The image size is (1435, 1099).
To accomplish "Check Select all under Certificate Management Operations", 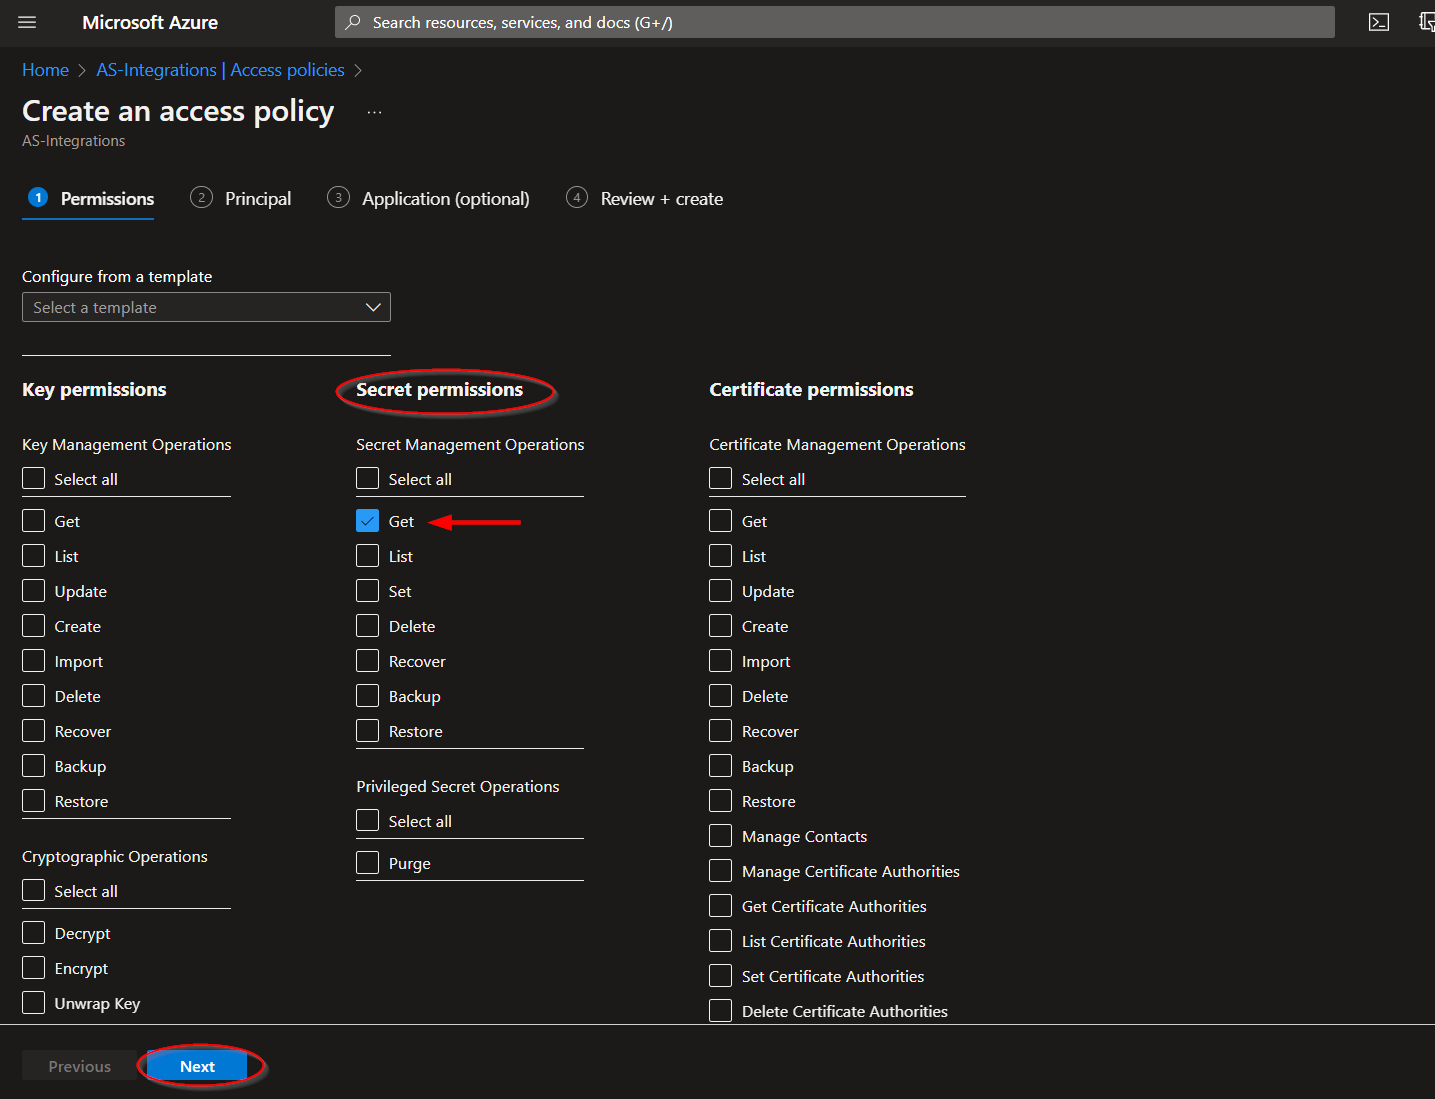I will [721, 479].
